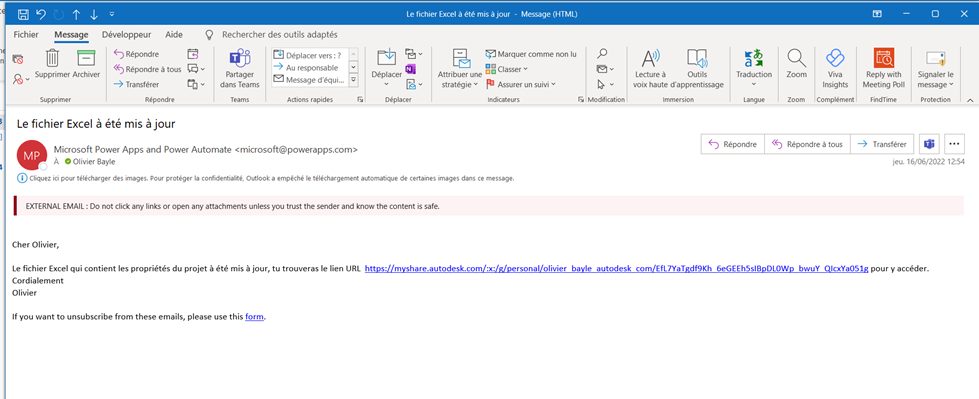Choose the 'Message d'équi...' quick action
The width and height of the screenshot is (979, 399).
[x=309, y=79]
